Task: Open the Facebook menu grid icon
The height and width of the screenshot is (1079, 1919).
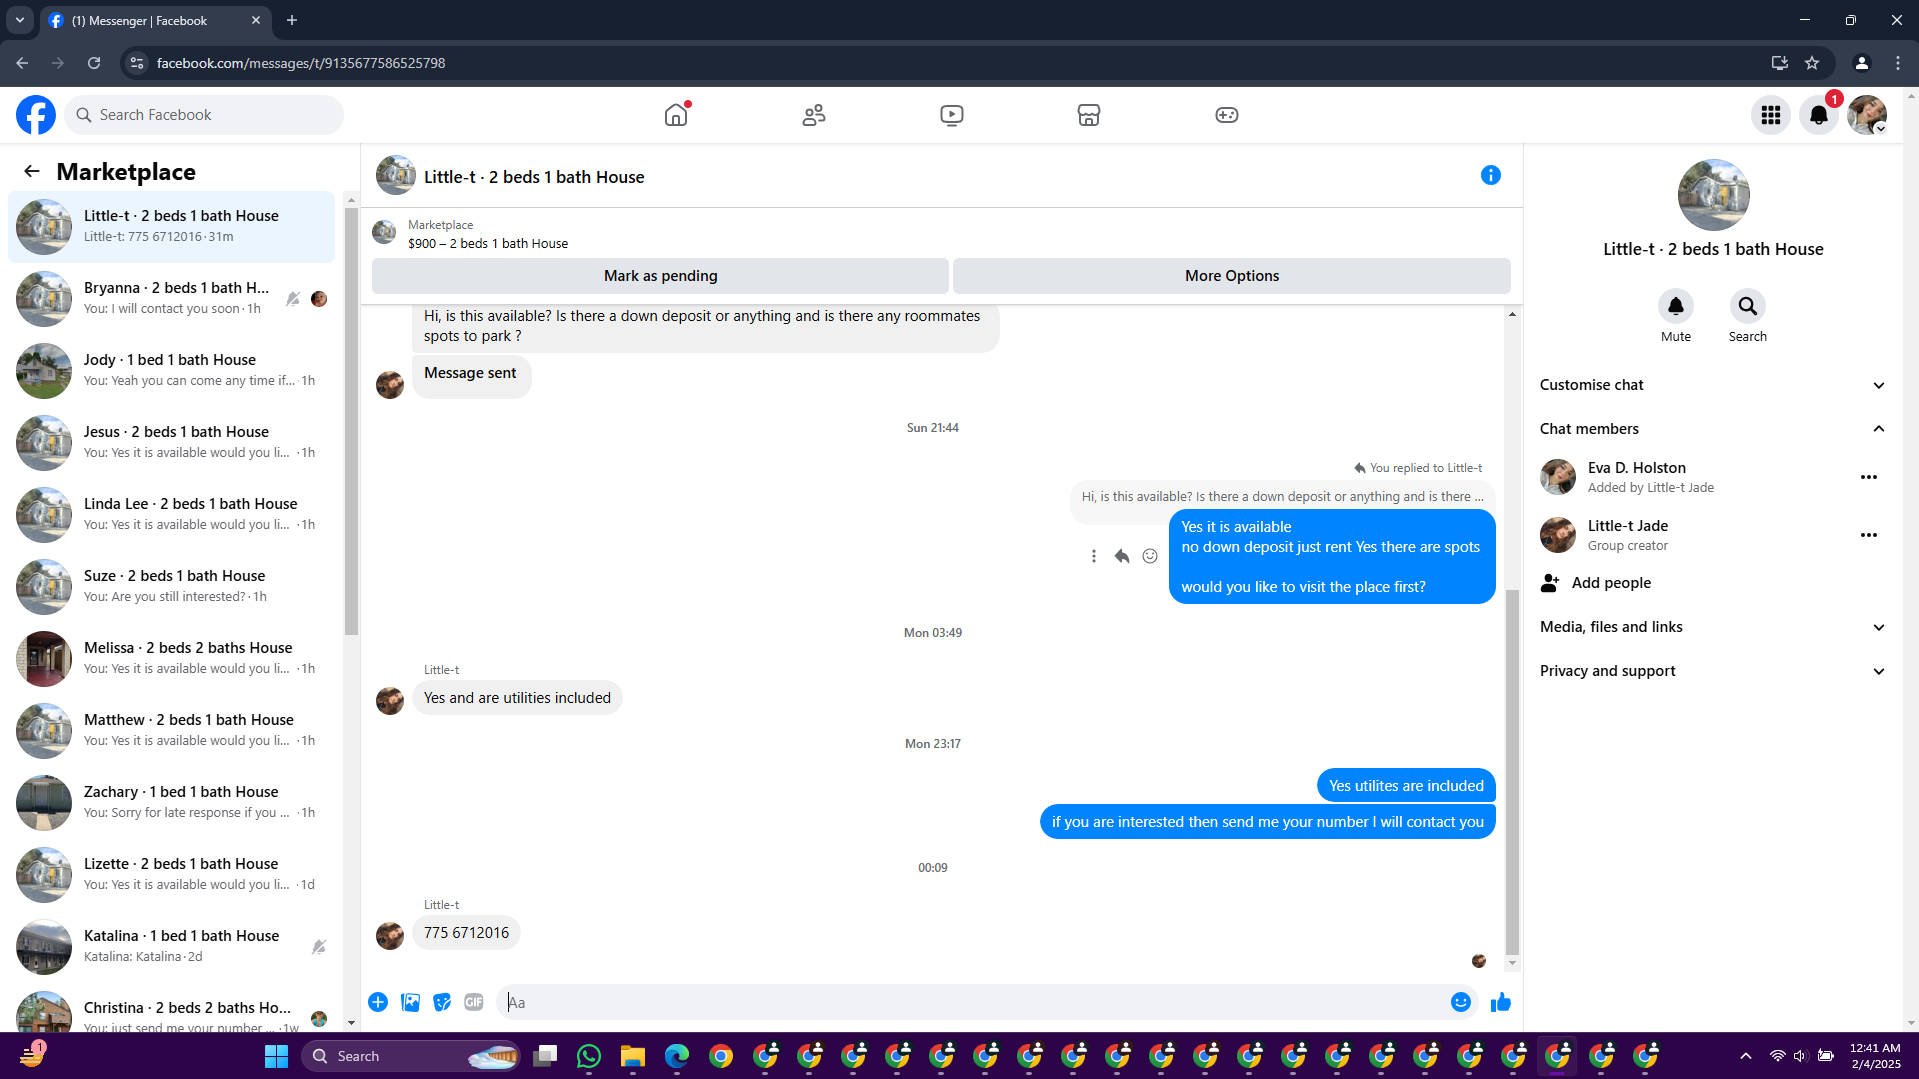Action: [x=1771, y=115]
